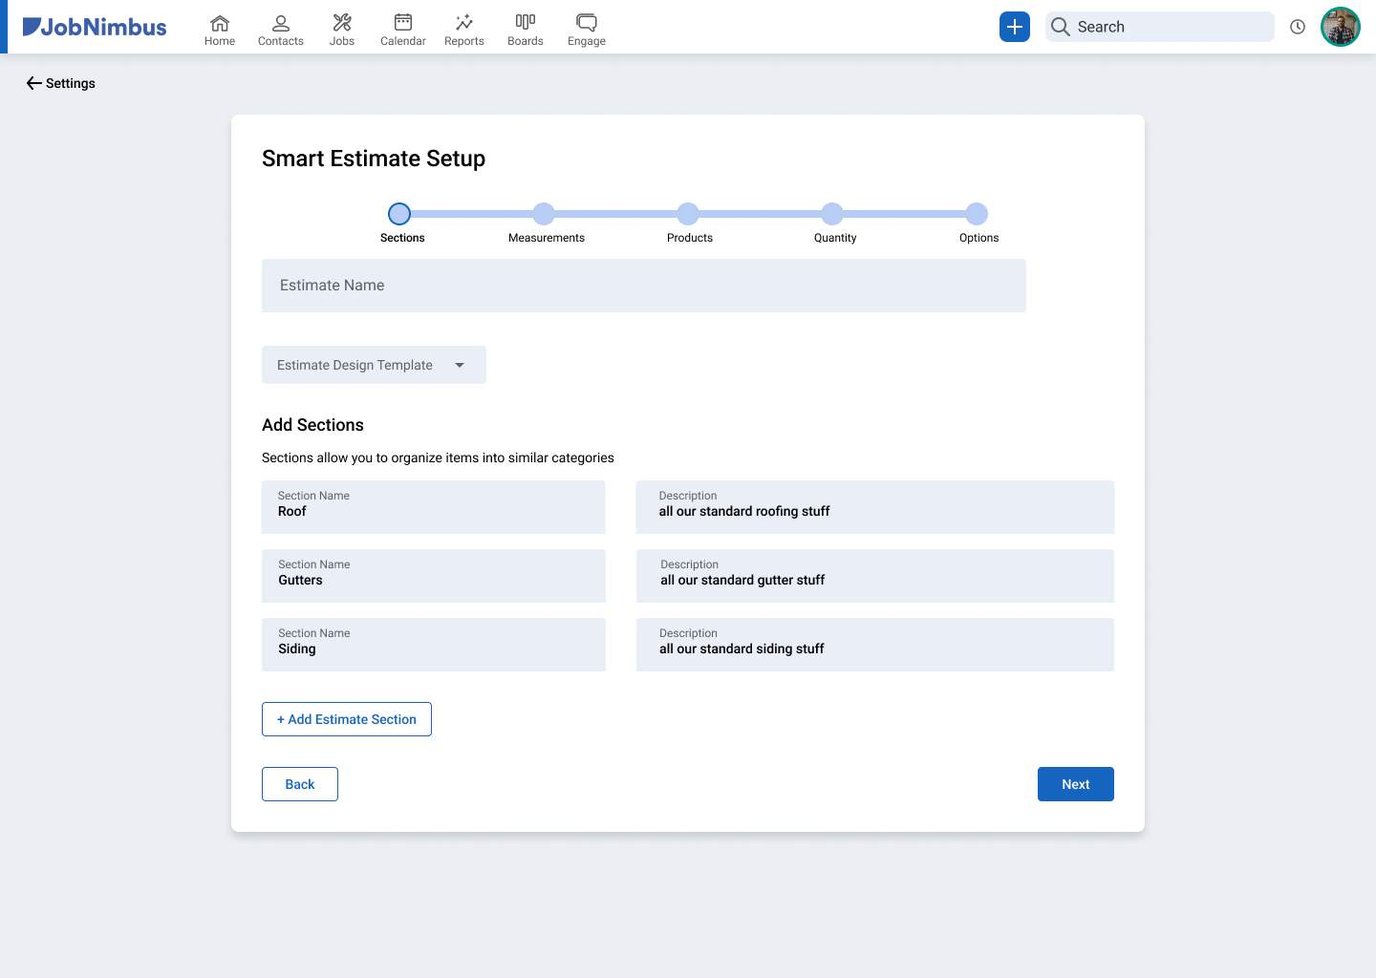Click the Estimate Name input field
This screenshot has height=978, width=1376.
[643, 285]
